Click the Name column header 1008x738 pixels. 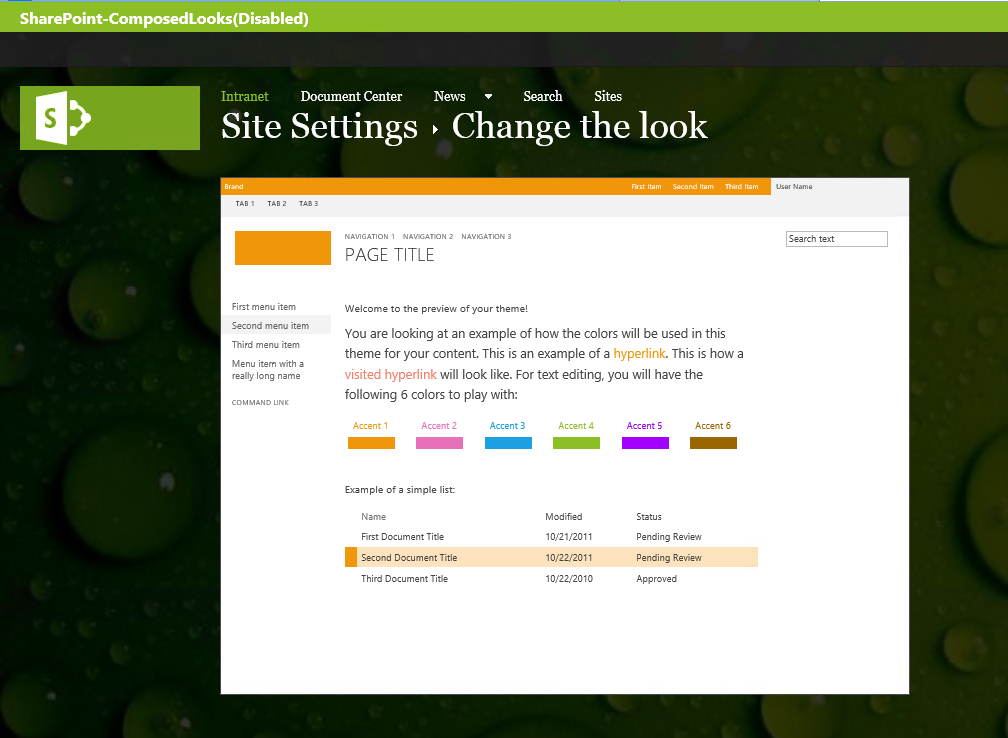[374, 517]
